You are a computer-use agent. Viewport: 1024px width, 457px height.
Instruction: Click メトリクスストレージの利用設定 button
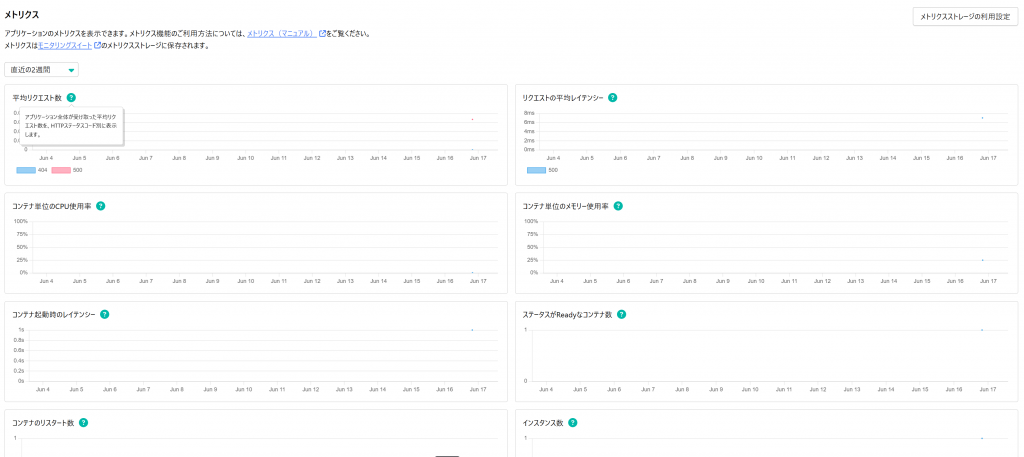pos(965,17)
